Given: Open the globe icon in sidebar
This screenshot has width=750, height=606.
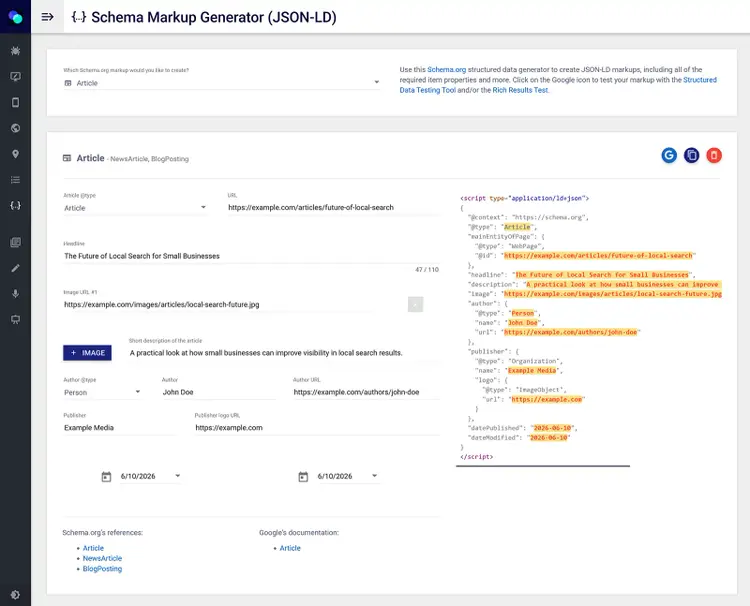Looking at the screenshot, I should tap(15, 128).
